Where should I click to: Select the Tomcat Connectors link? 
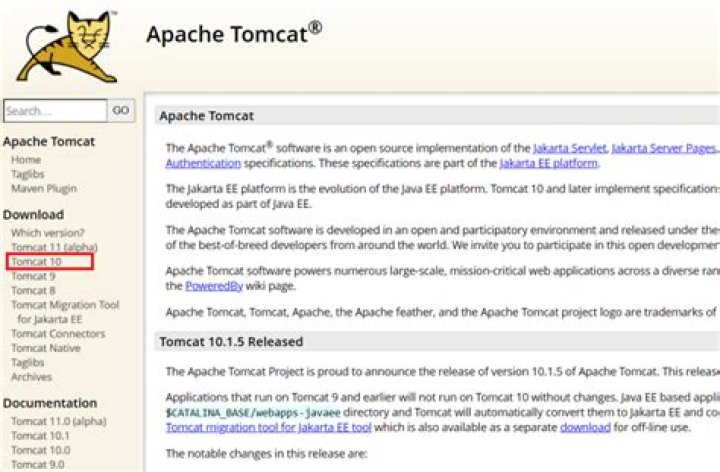click(58, 334)
